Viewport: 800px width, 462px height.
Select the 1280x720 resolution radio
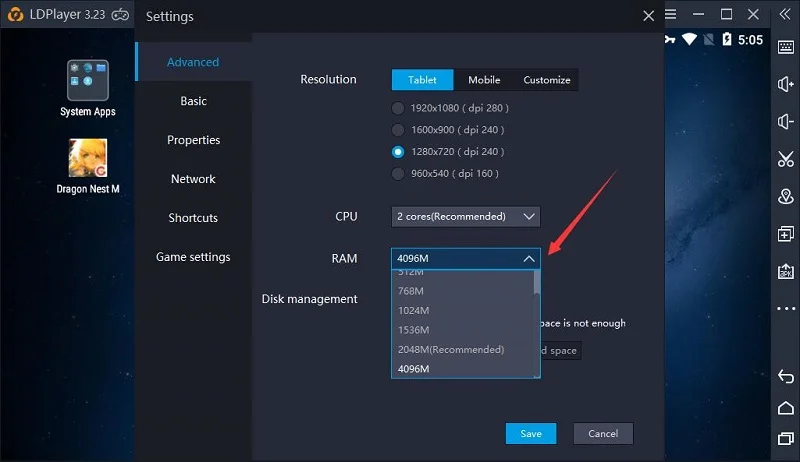pyautogui.click(x=398, y=152)
